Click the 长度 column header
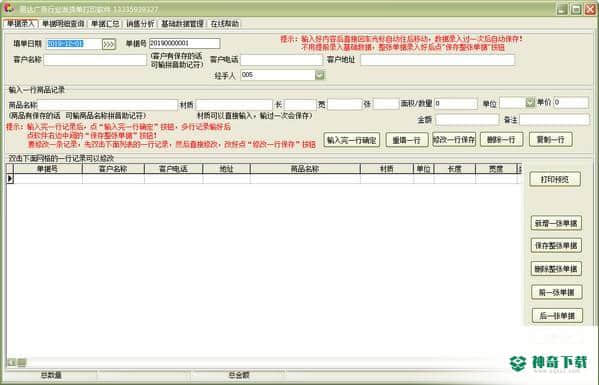The image size is (599, 385). point(455,169)
